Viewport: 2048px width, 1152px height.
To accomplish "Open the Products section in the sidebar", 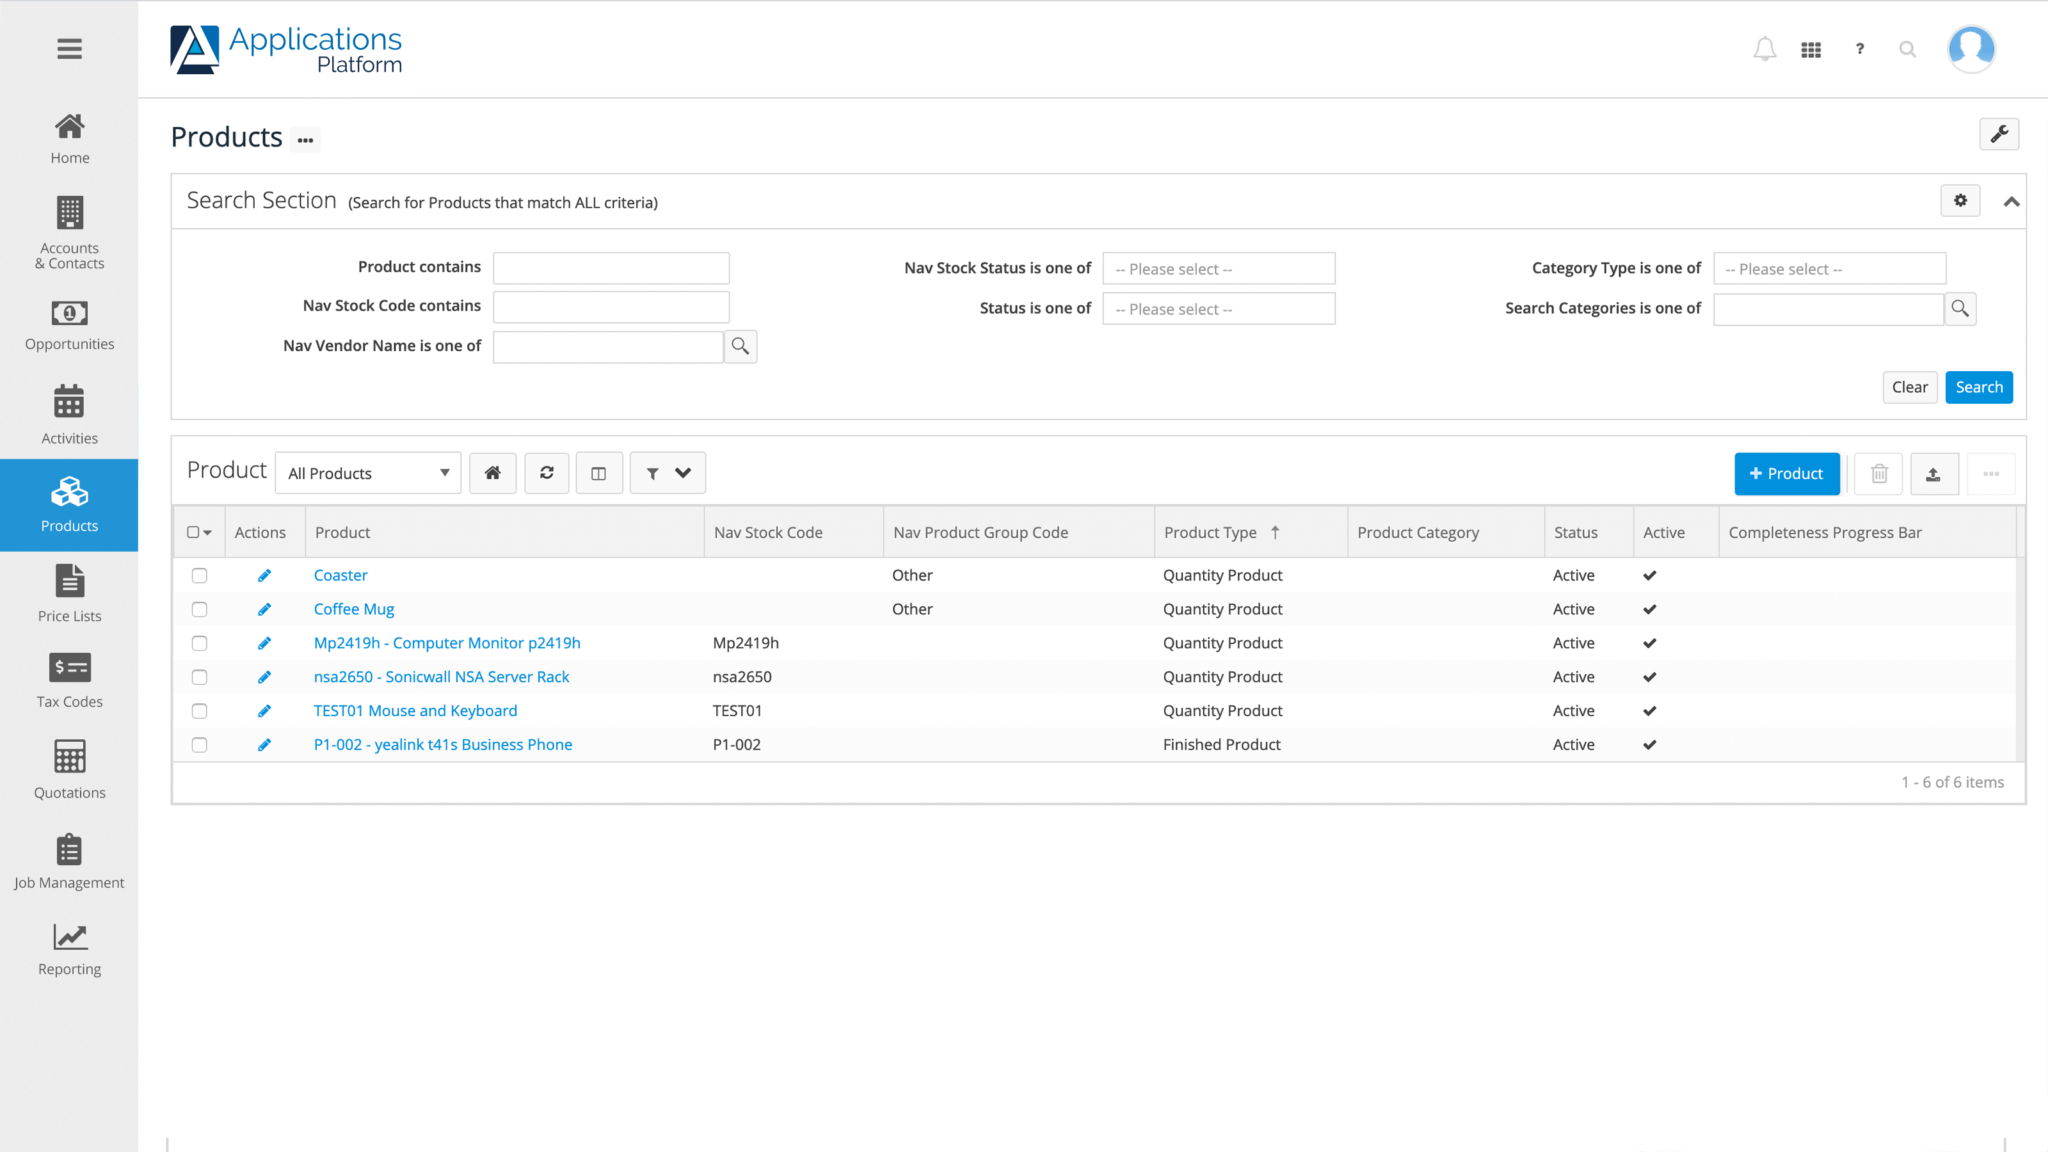I will tap(69, 505).
